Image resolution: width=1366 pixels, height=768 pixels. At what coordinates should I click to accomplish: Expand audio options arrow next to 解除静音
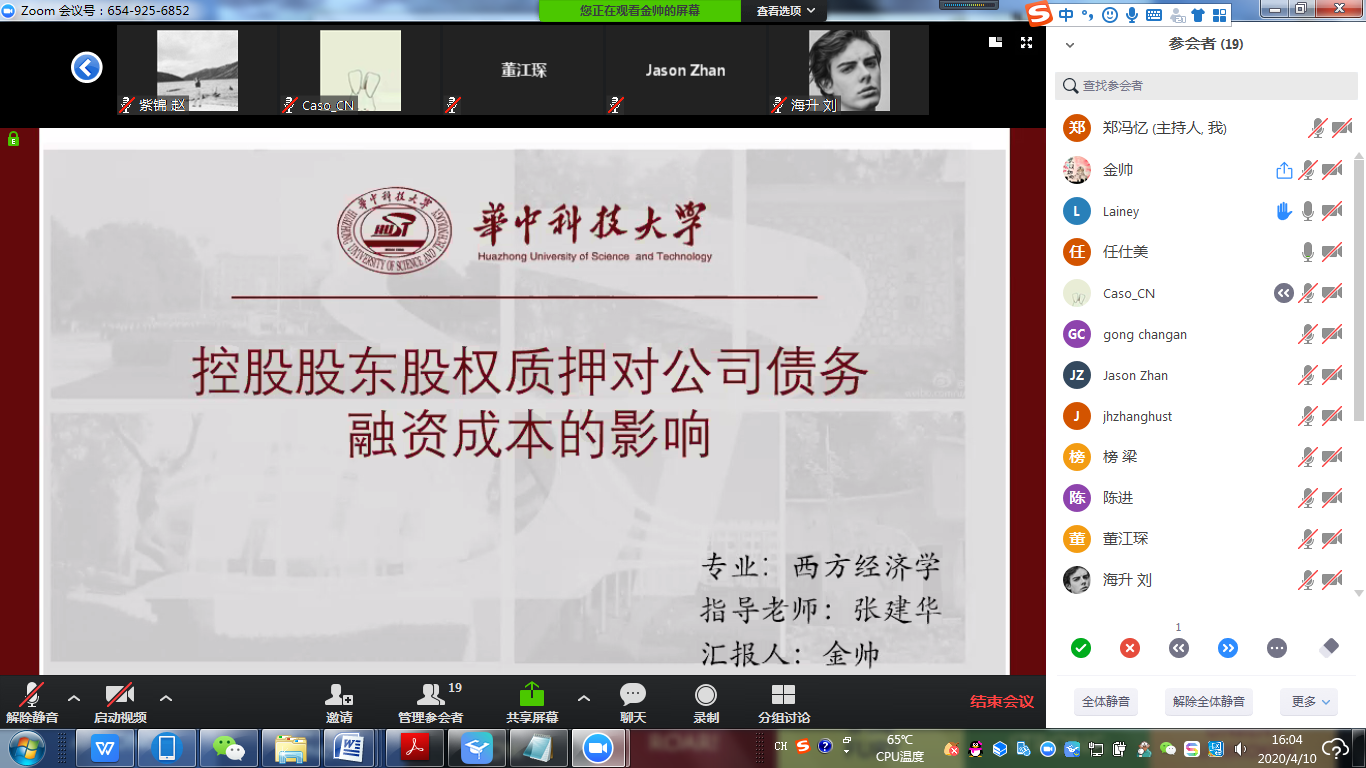[x=74, y=697]
